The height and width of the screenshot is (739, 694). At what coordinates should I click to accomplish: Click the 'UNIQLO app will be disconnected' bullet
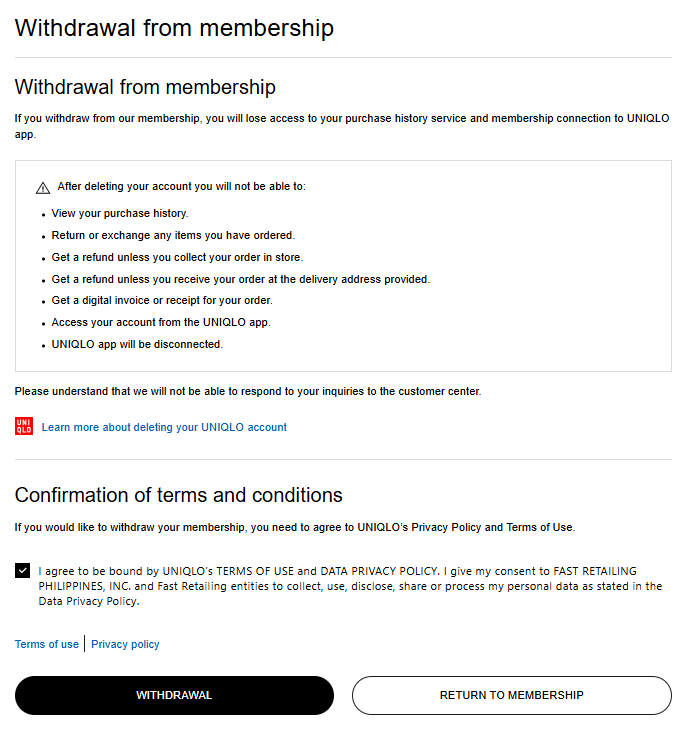point(137,345)
